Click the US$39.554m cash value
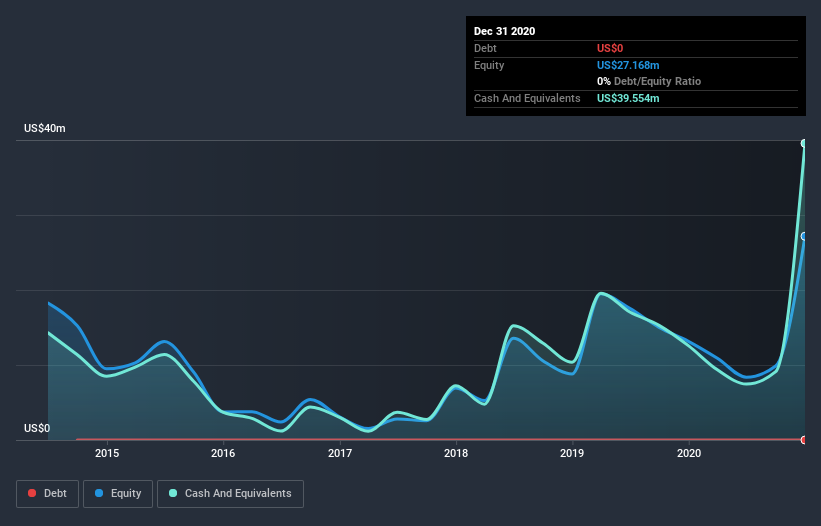 [x=628, y=98]
